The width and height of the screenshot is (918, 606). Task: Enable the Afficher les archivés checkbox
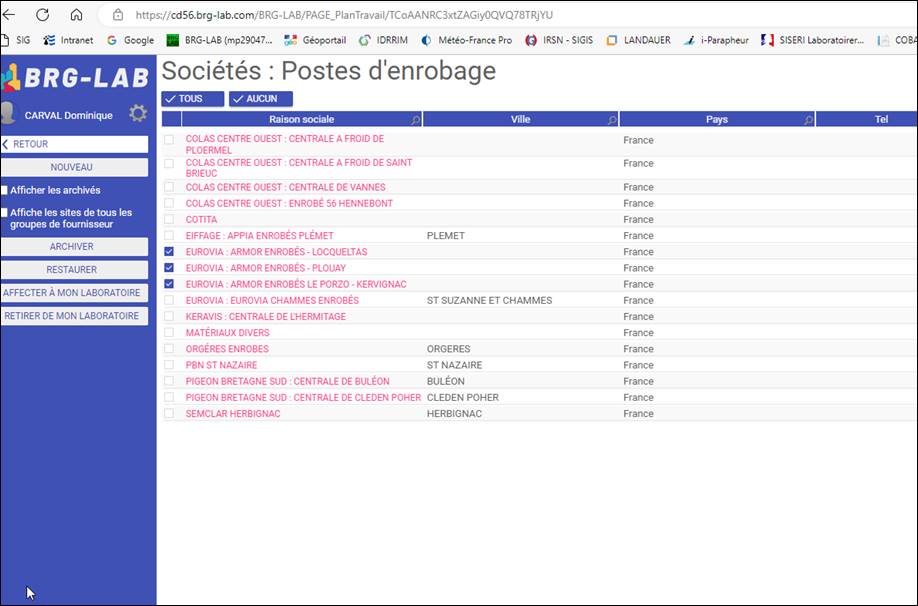(x=5, y=190)
